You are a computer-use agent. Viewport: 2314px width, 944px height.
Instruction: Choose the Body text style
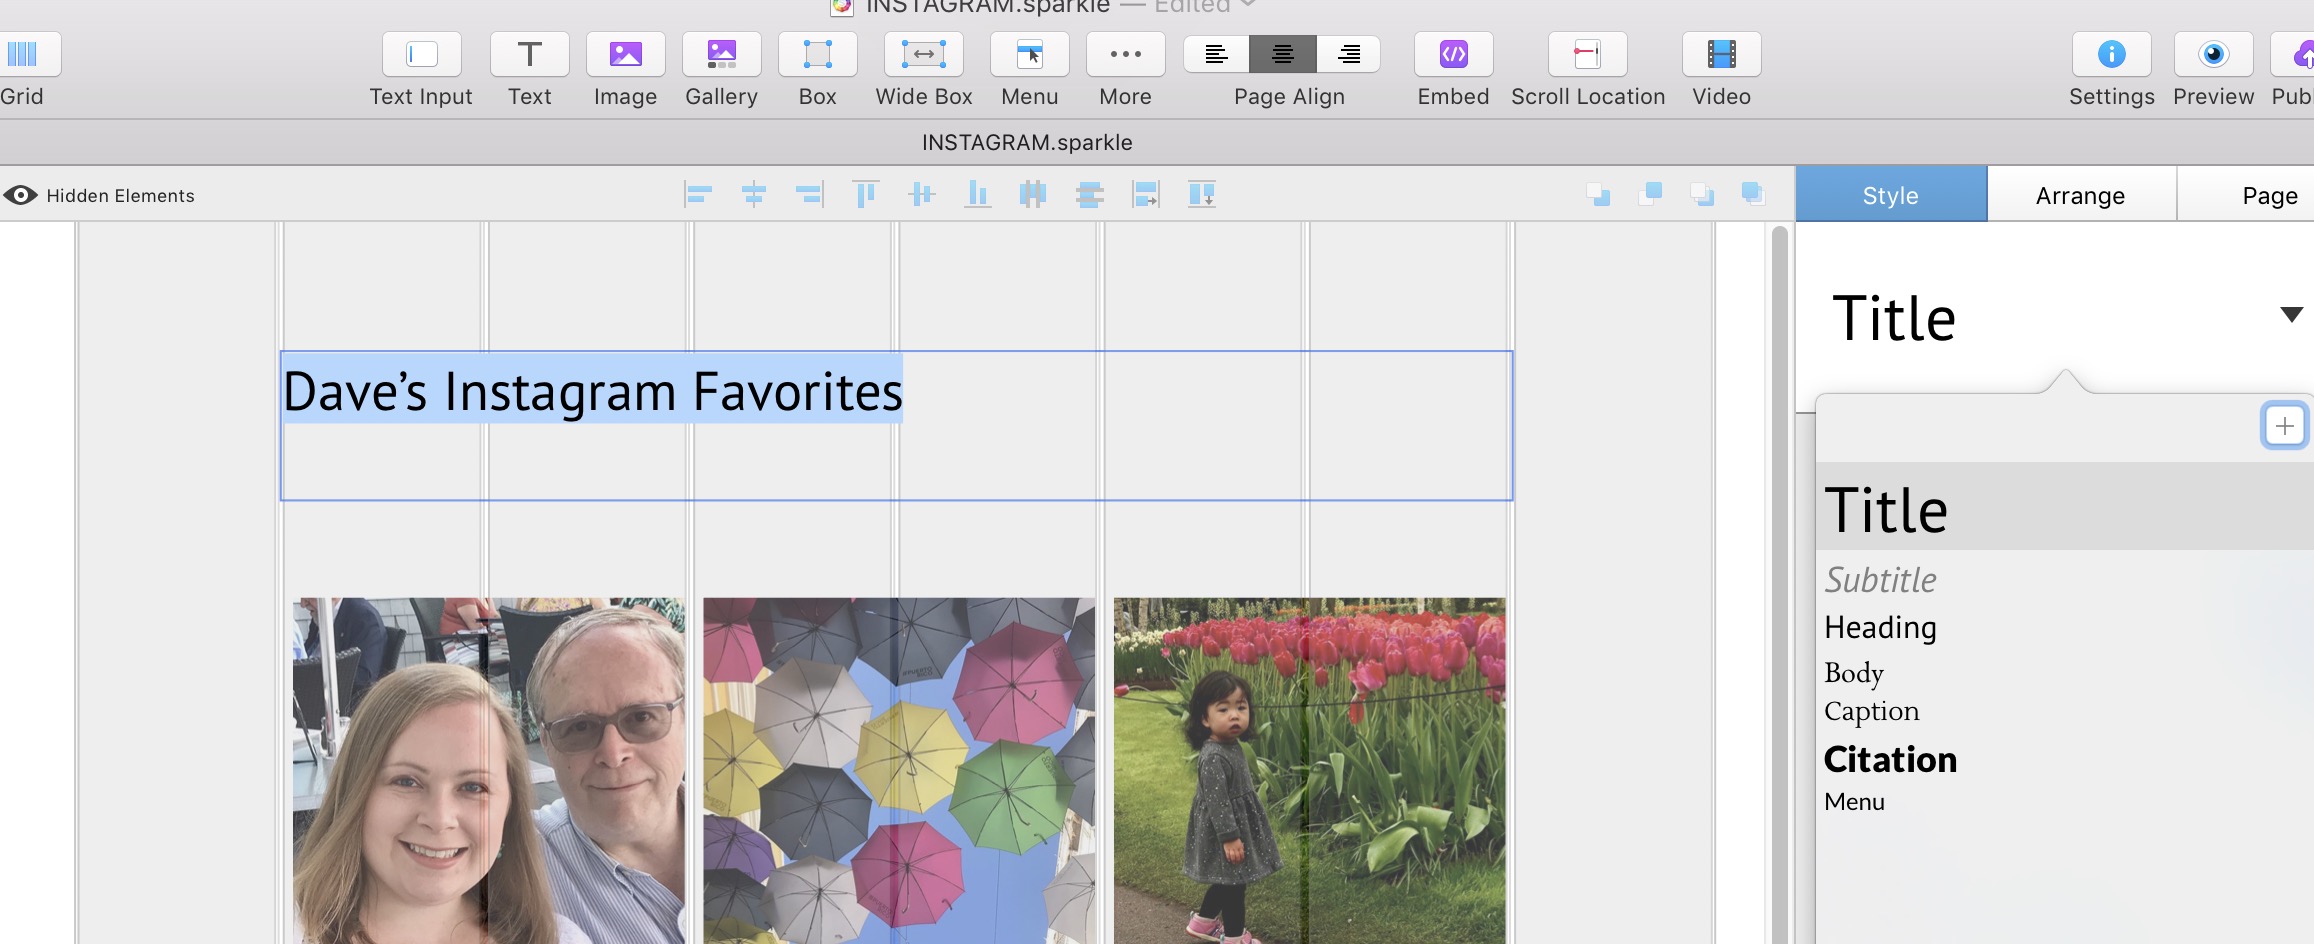coord(1854,672)
